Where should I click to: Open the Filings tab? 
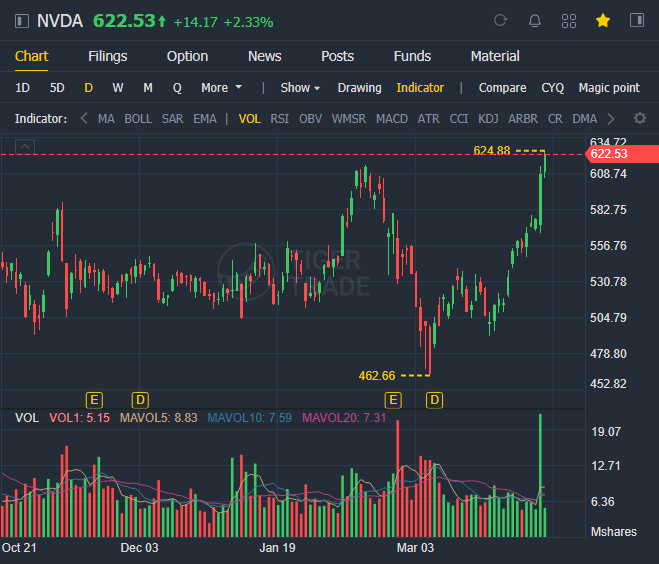click(x=108, y=56)
